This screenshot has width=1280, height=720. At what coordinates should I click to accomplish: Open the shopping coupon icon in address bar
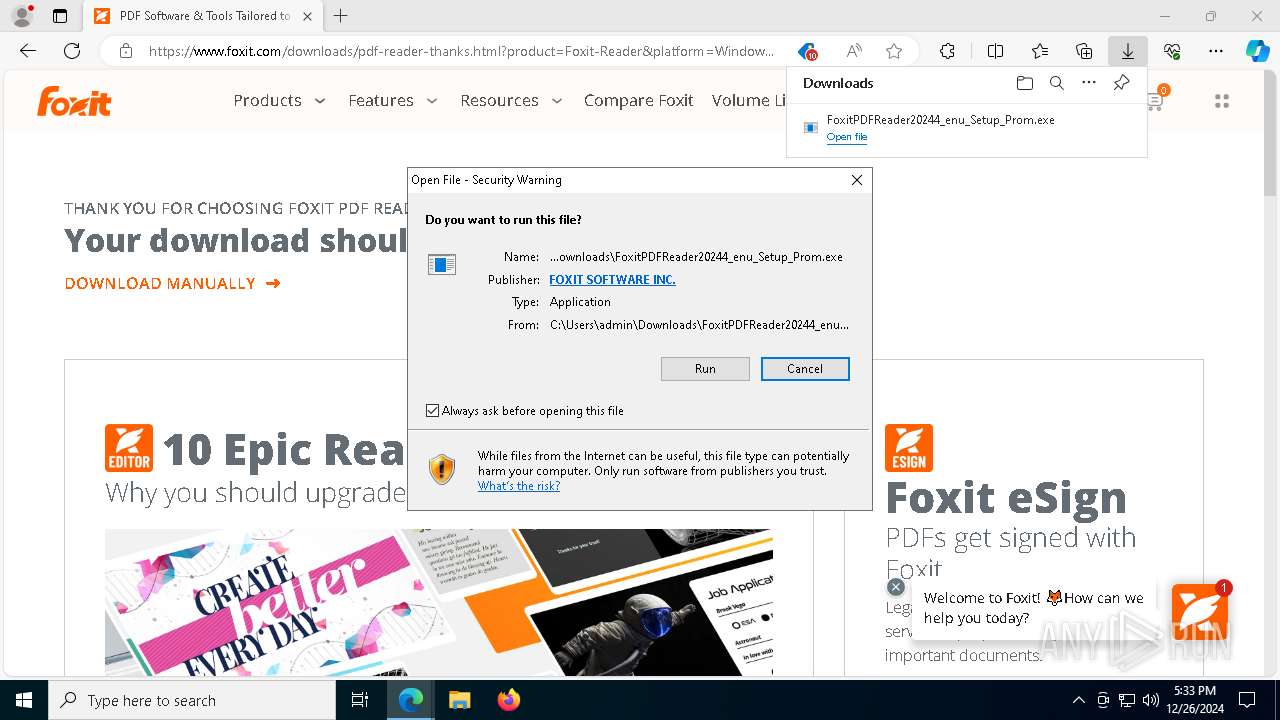807,51
